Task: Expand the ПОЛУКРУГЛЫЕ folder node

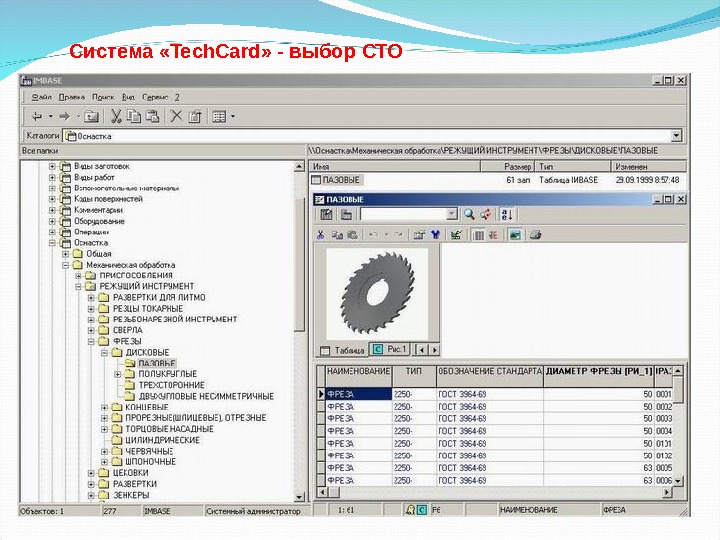Action: [x=117, y=374]
